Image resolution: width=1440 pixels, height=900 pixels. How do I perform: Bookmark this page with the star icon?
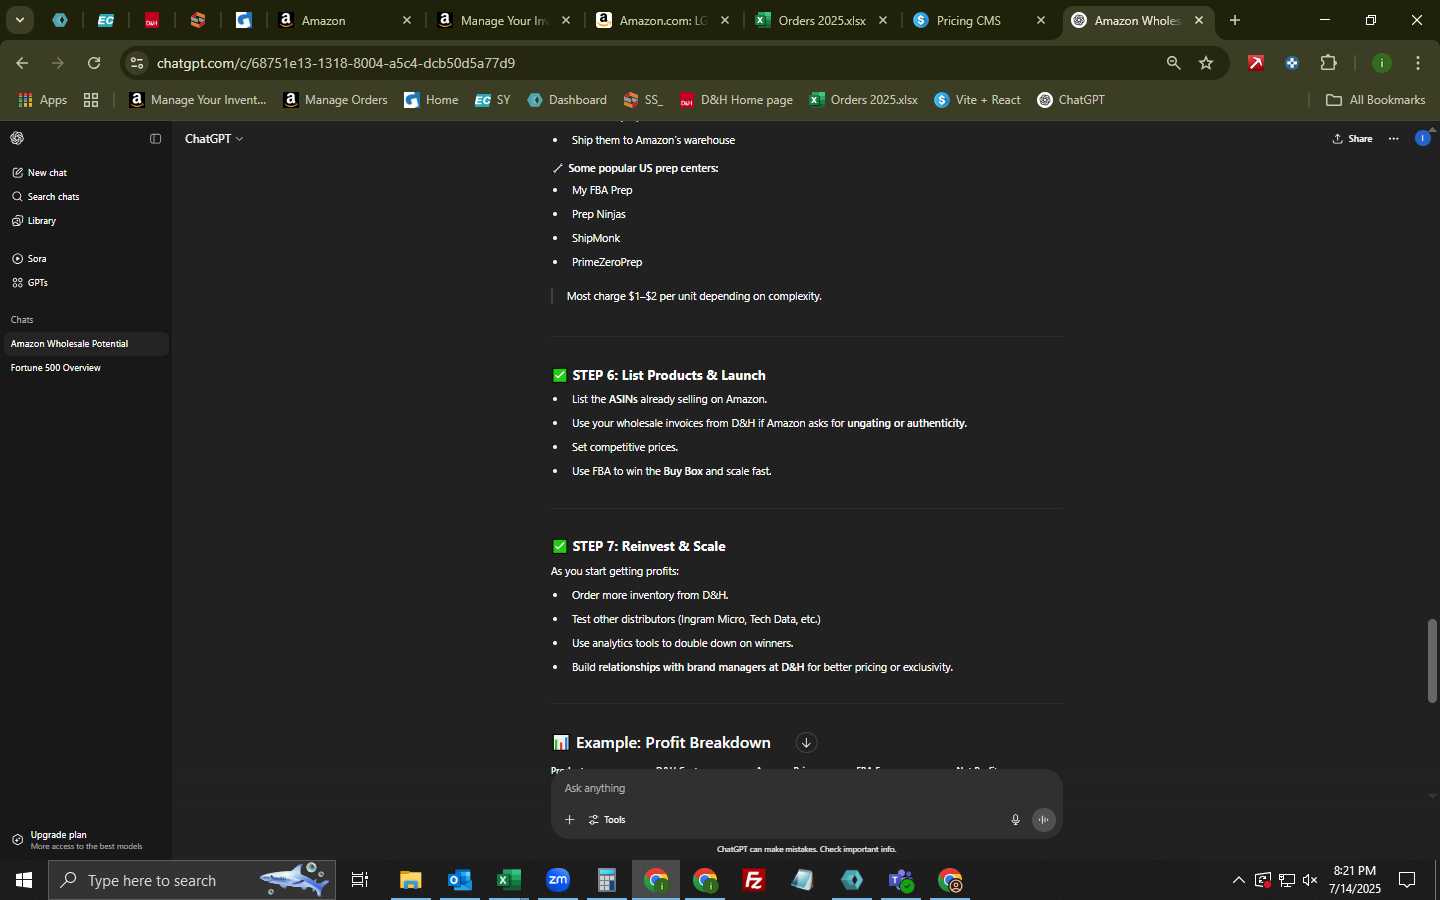pos(1206,63)
